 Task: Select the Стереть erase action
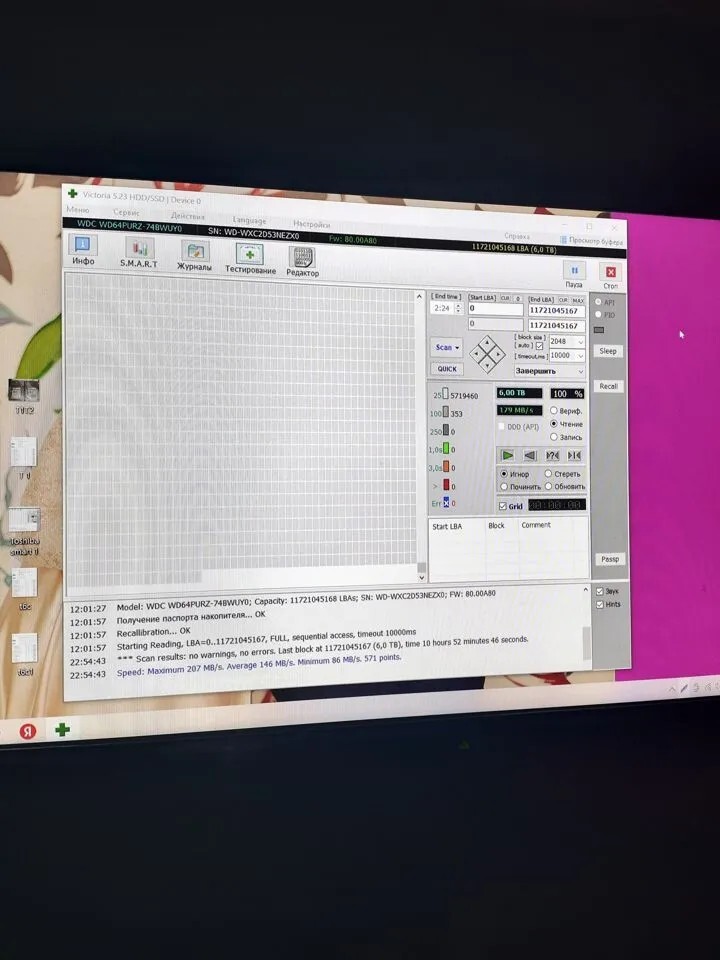pos(548,473)
